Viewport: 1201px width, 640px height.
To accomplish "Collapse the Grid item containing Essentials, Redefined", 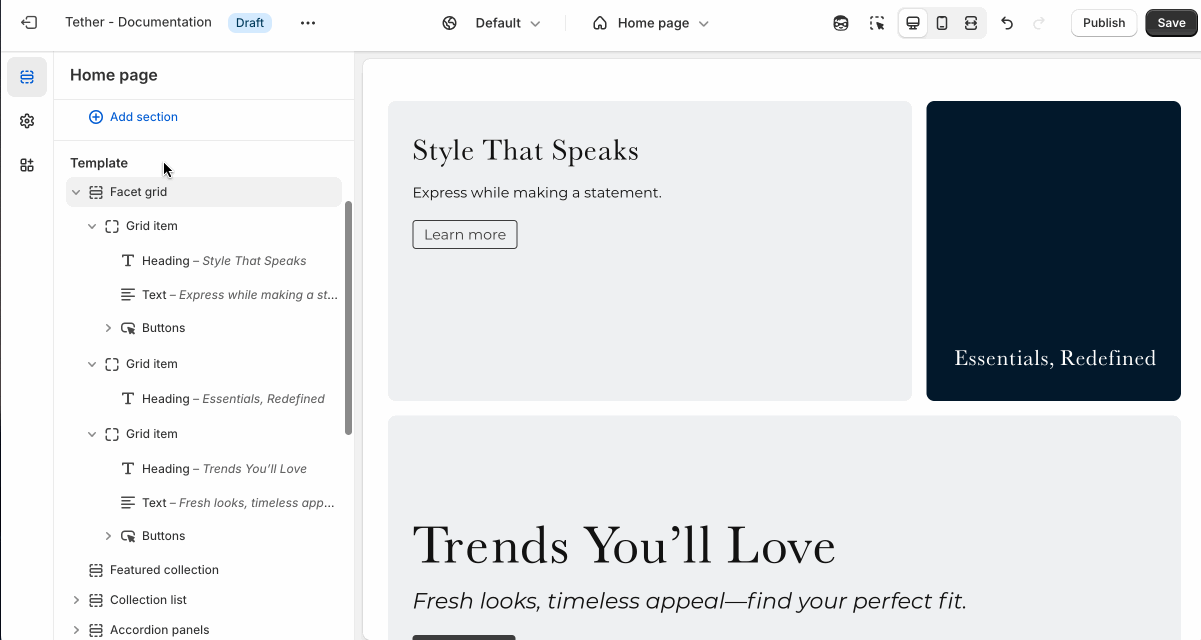I will click(x=92, y=364).
